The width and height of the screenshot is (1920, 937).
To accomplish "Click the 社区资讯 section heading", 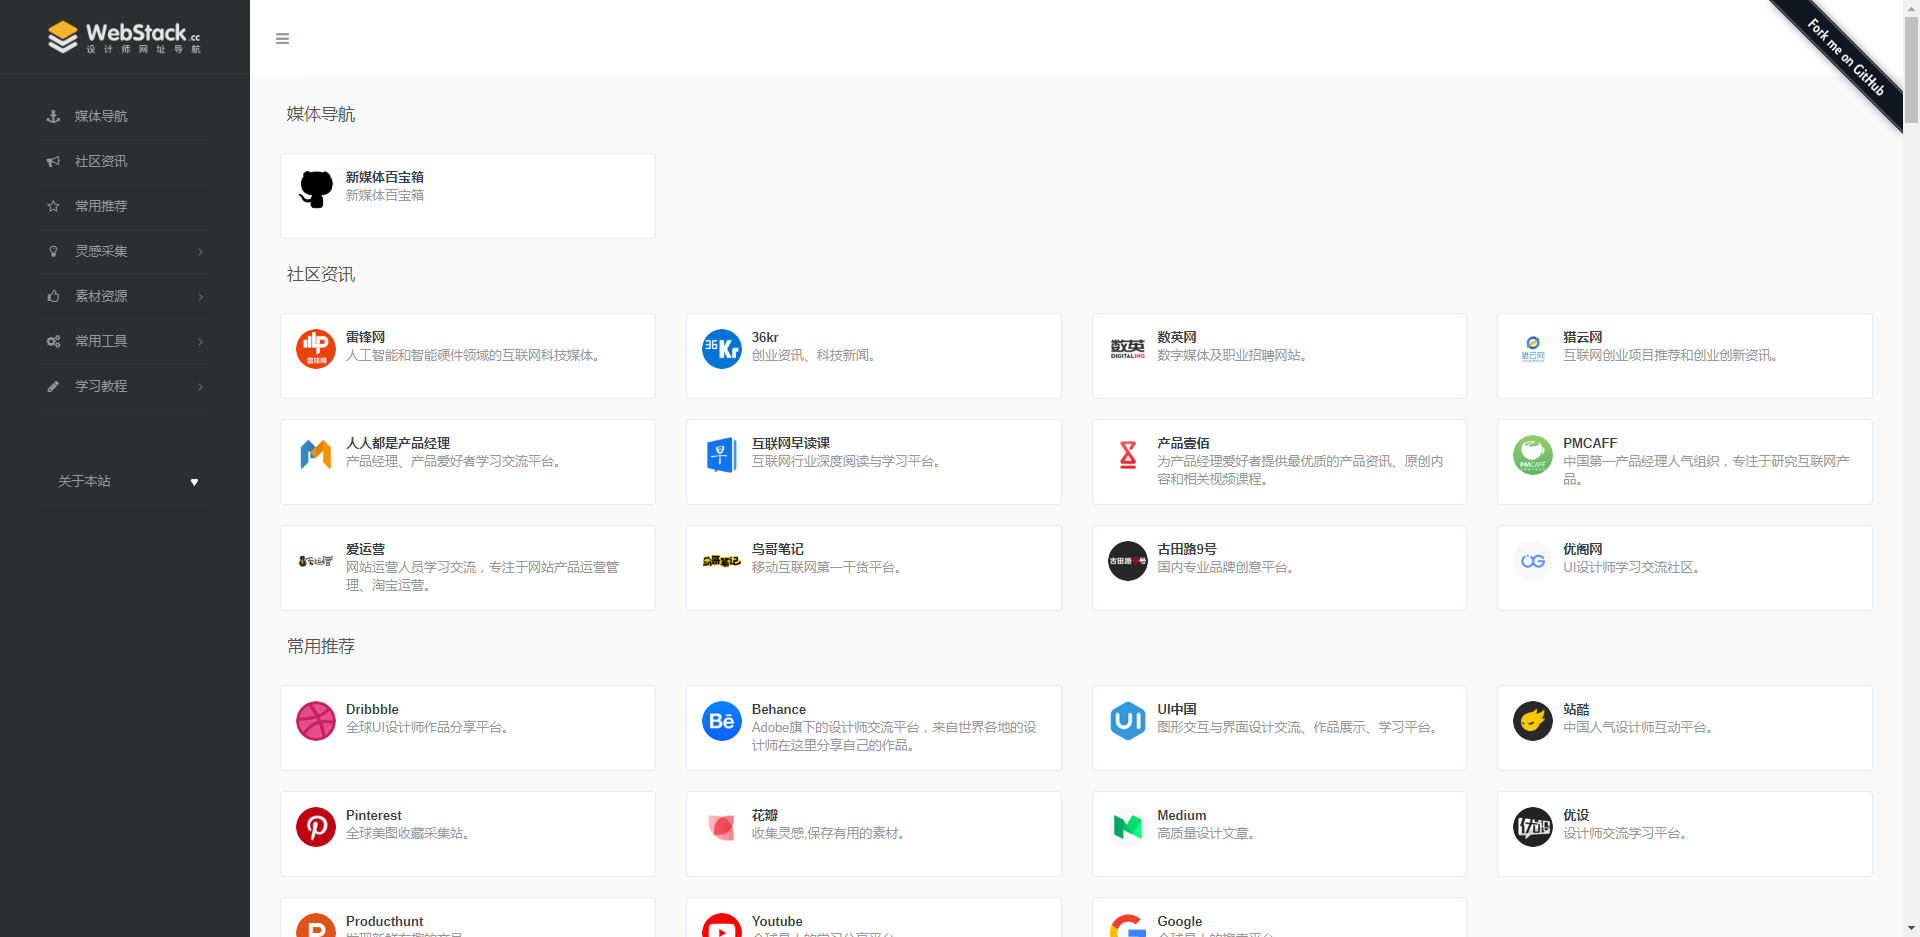I will 321,275.
